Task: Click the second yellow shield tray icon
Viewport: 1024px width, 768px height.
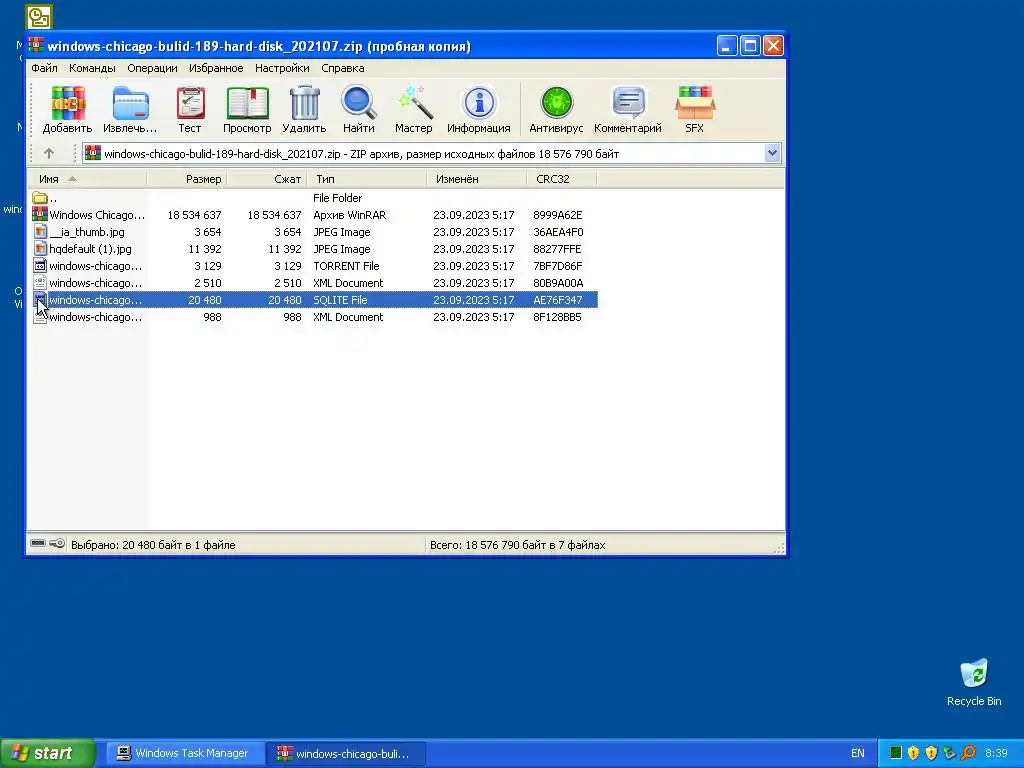Action: pyautogui.click(x=931, y=753)
